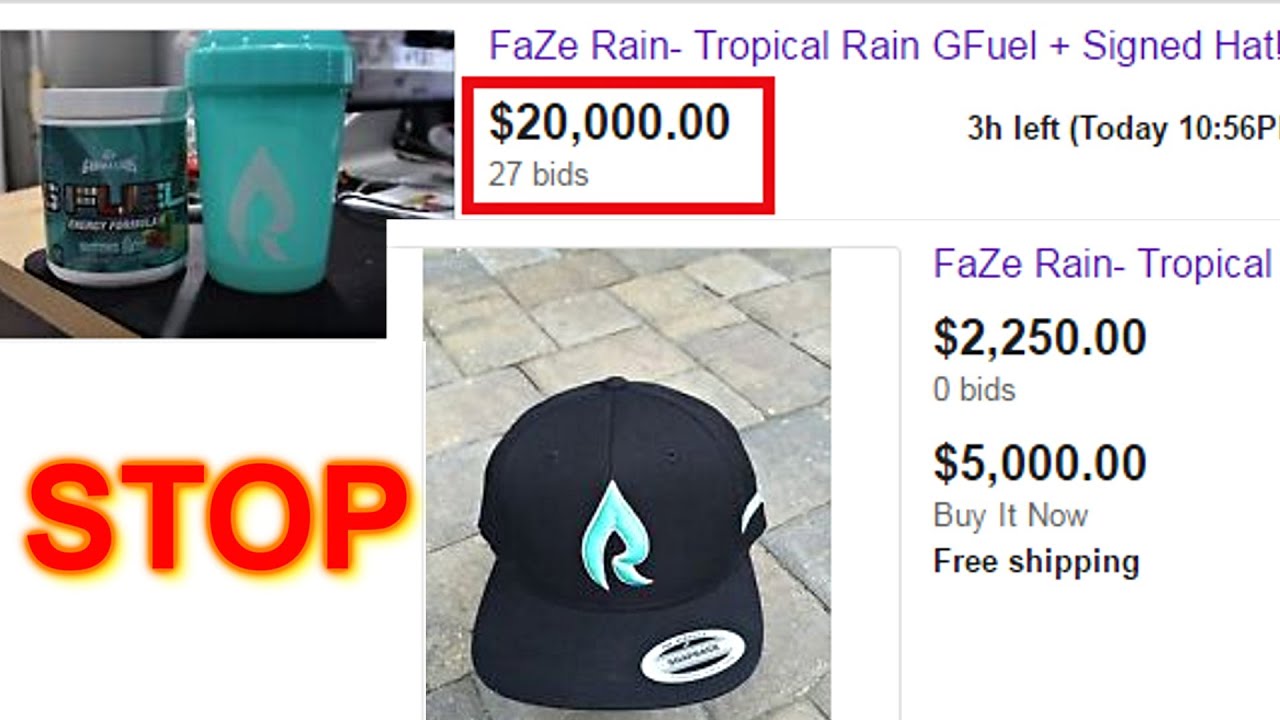Click the white lid of the GFuel tub
The width and height of the screenshot is (1280, 720).
click(113, 106)
